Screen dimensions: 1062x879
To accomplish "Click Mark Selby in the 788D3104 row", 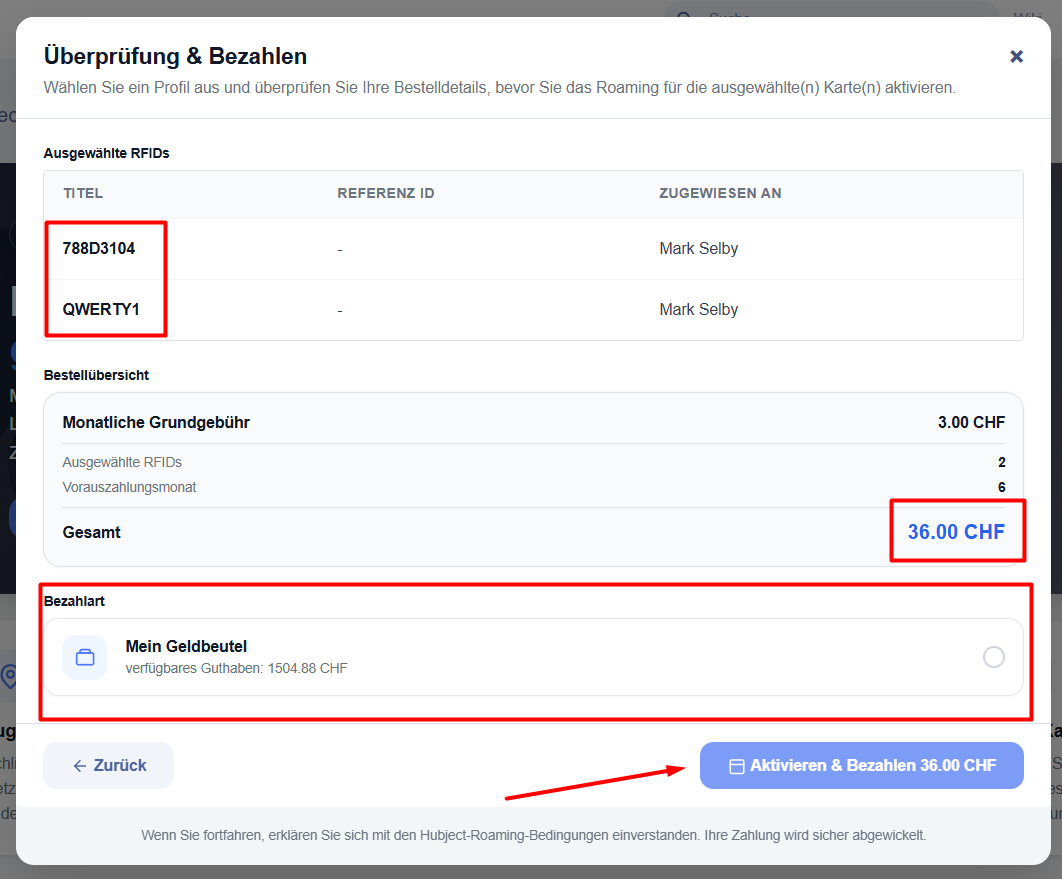I will click(698, 249).
